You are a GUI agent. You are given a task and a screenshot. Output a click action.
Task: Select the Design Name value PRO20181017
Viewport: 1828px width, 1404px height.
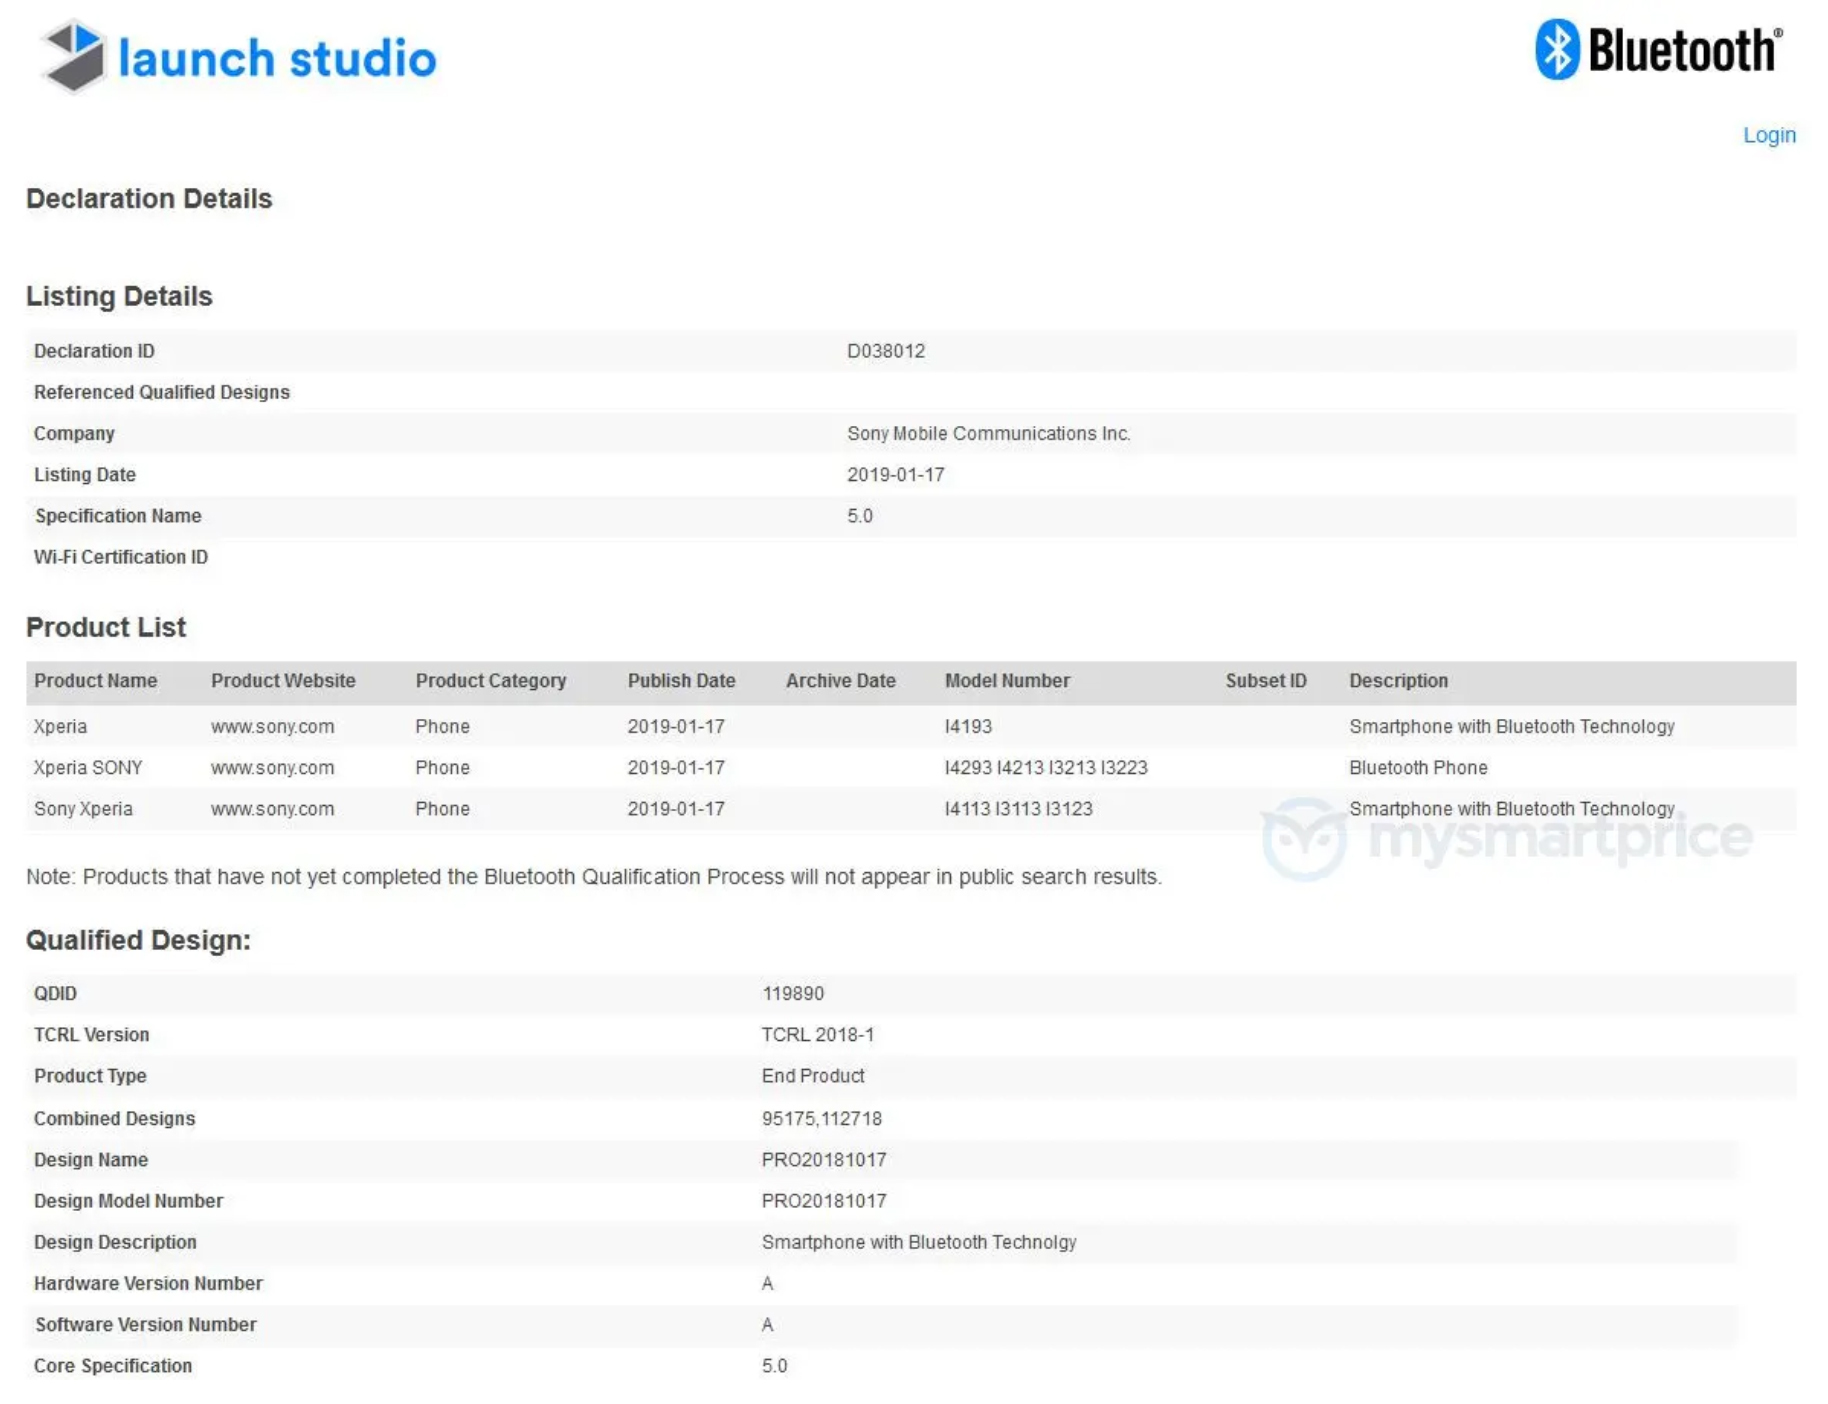(x=823, y=1160)
